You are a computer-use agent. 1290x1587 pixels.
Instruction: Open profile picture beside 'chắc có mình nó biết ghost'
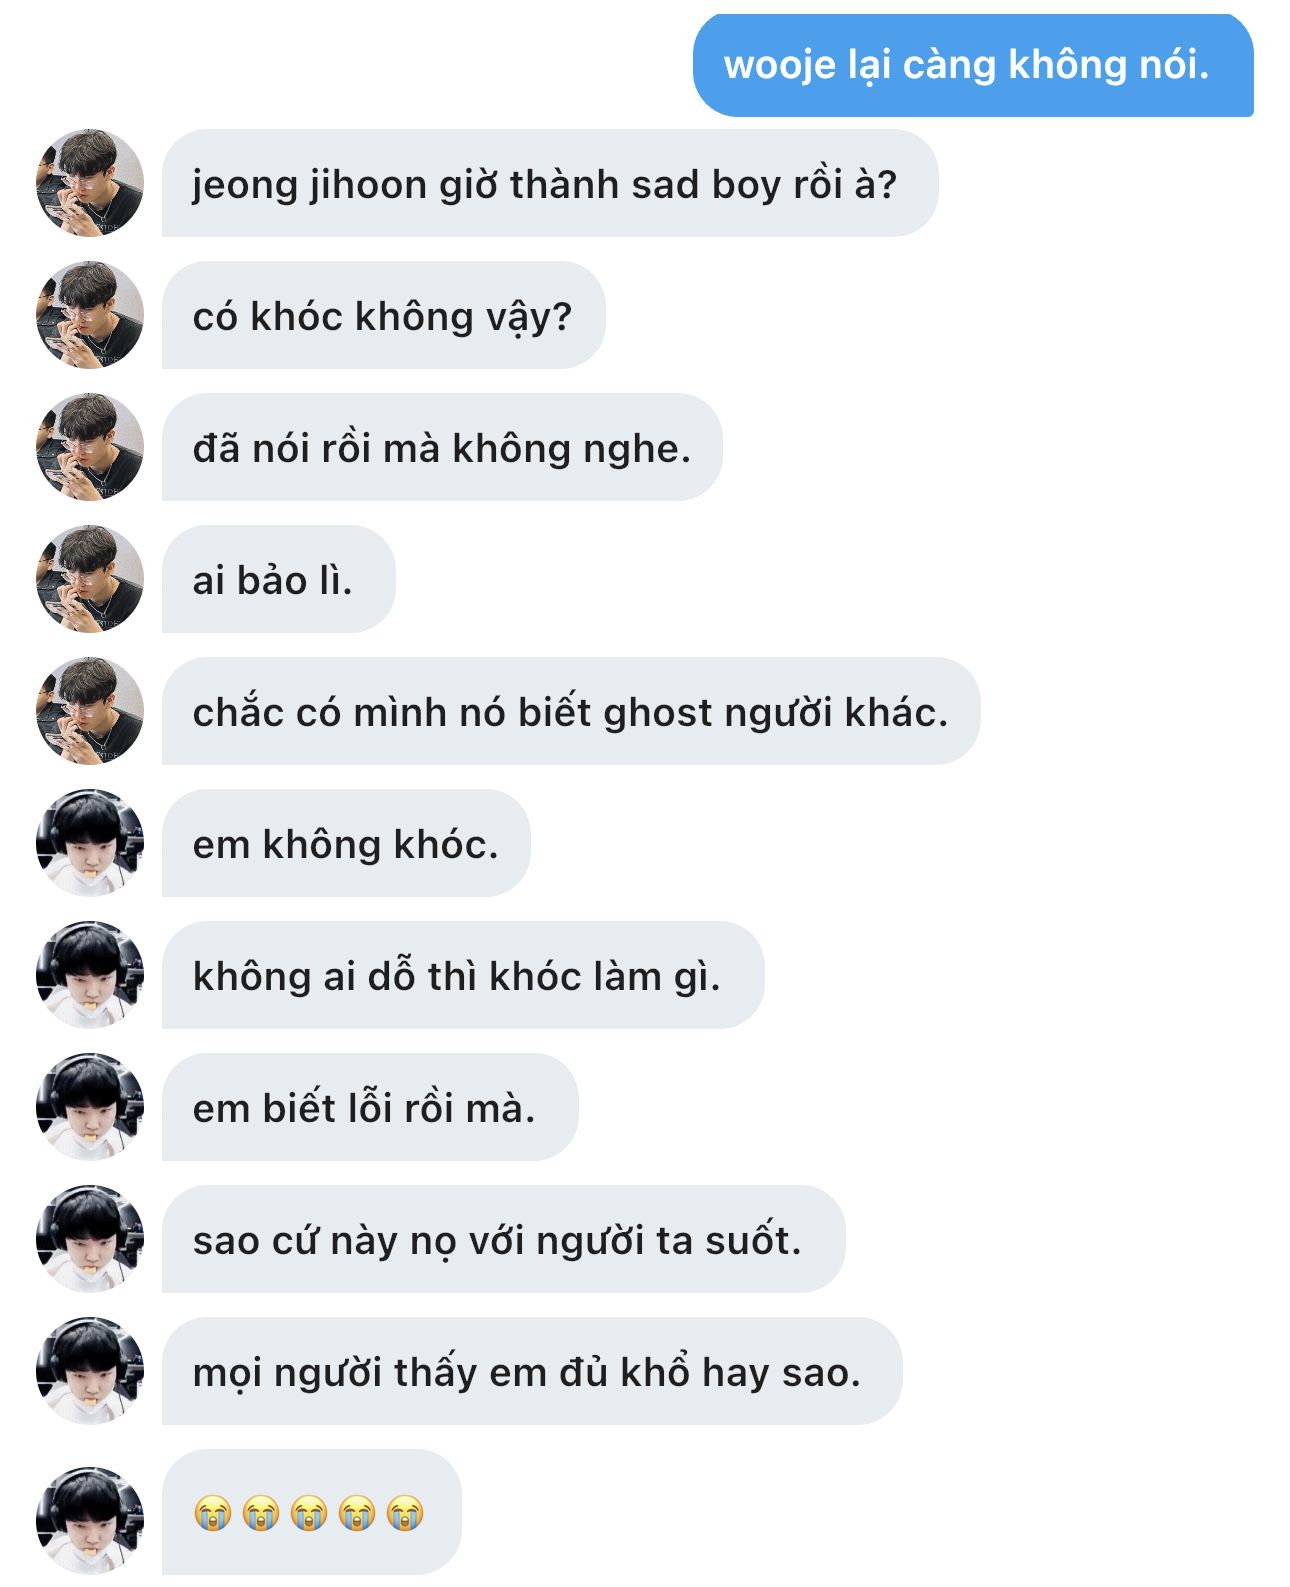(x=90, y=711)
